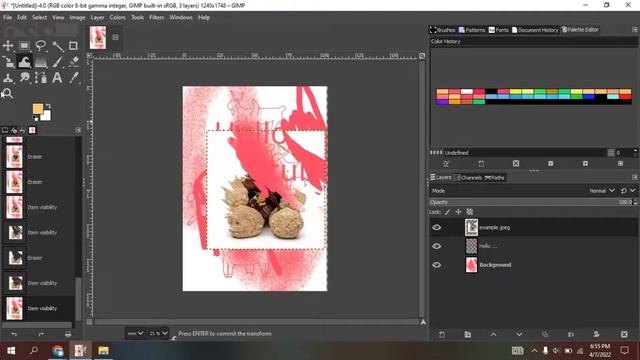
Task: Click the white swatch in Color History palette
Action: point(467,91)
